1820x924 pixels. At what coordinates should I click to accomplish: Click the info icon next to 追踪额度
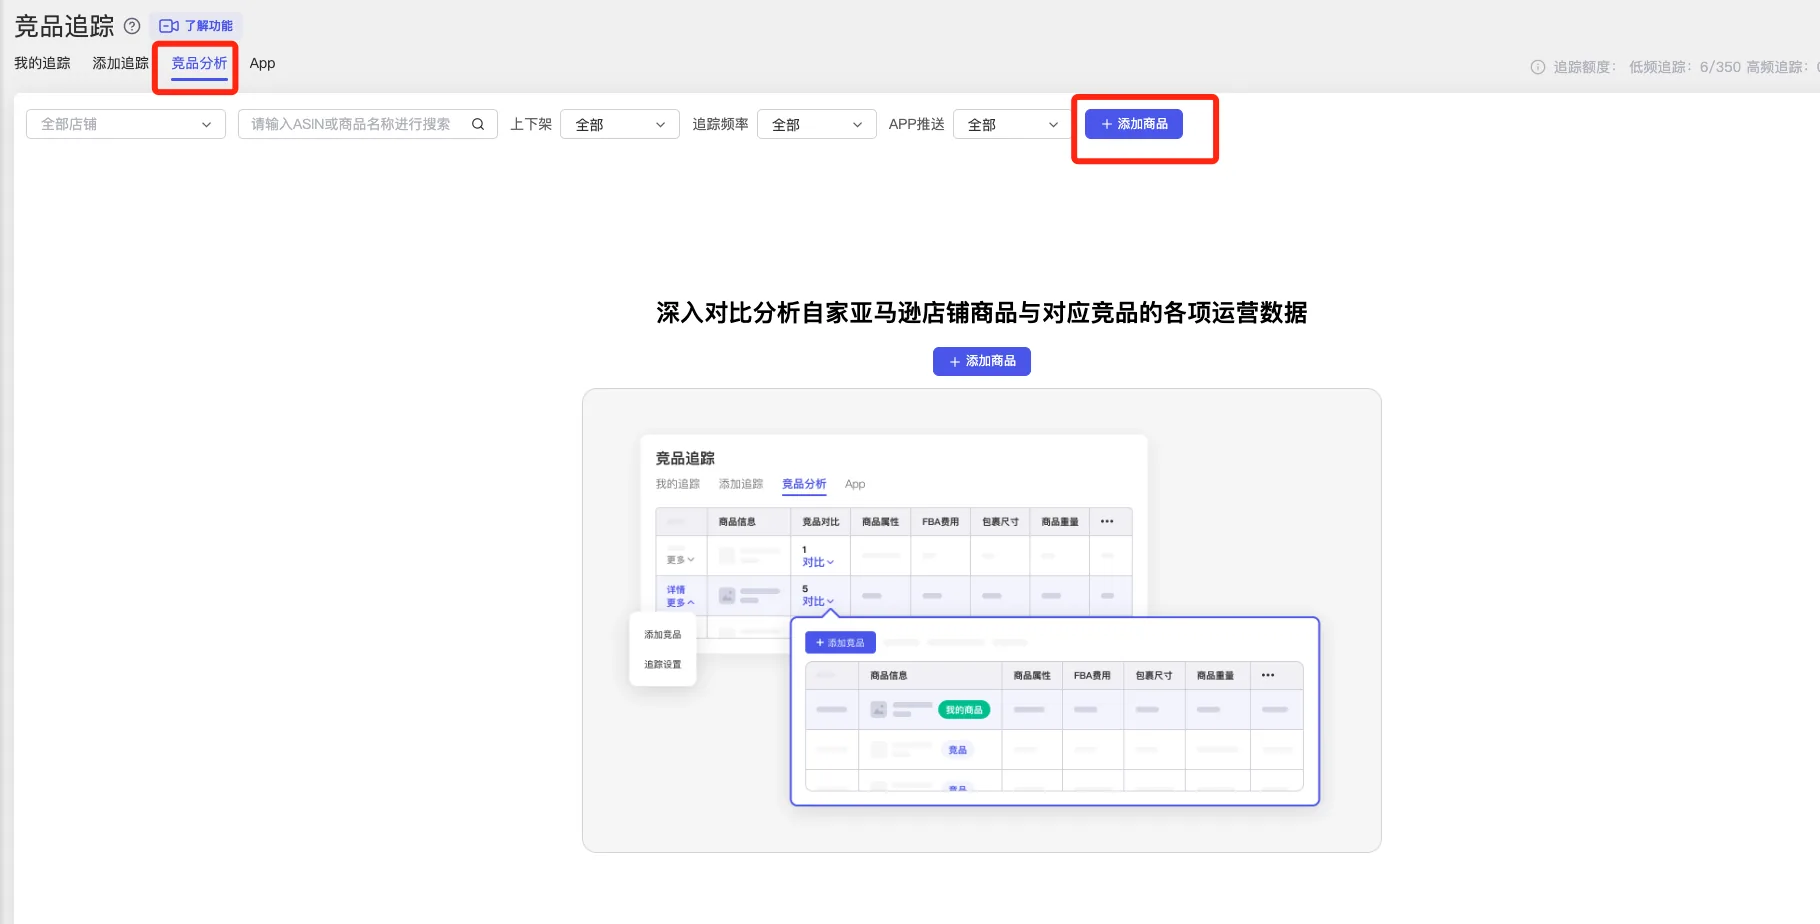[x=1538, y=67]
